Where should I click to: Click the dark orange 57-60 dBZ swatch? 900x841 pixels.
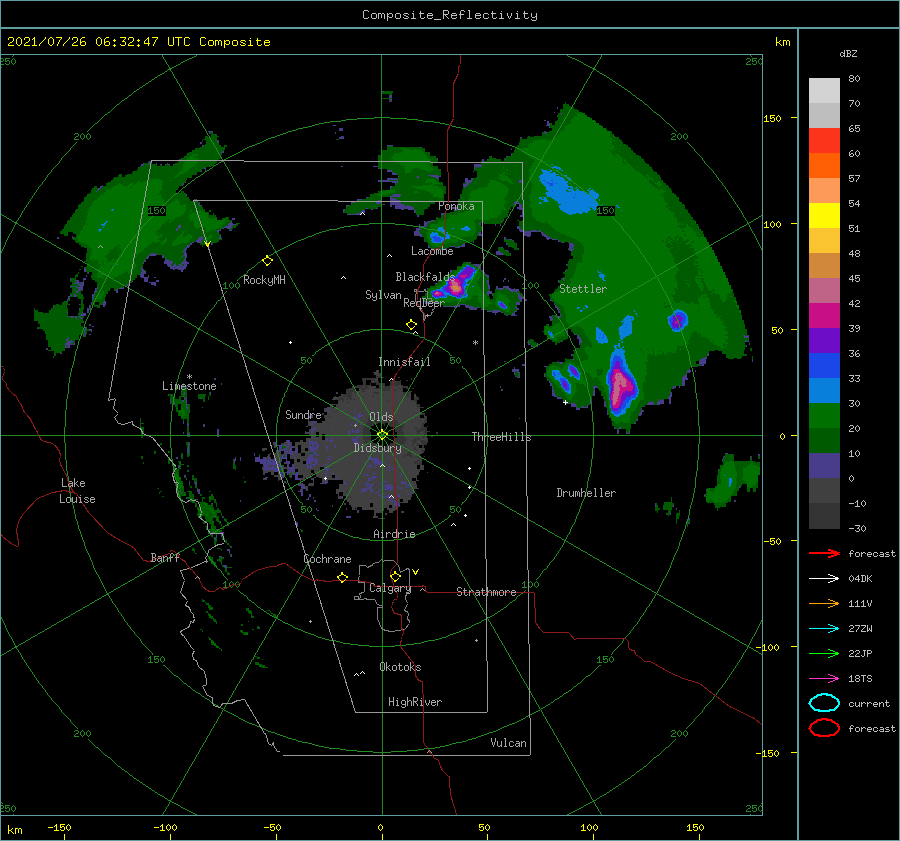click(x=824, y=166)
